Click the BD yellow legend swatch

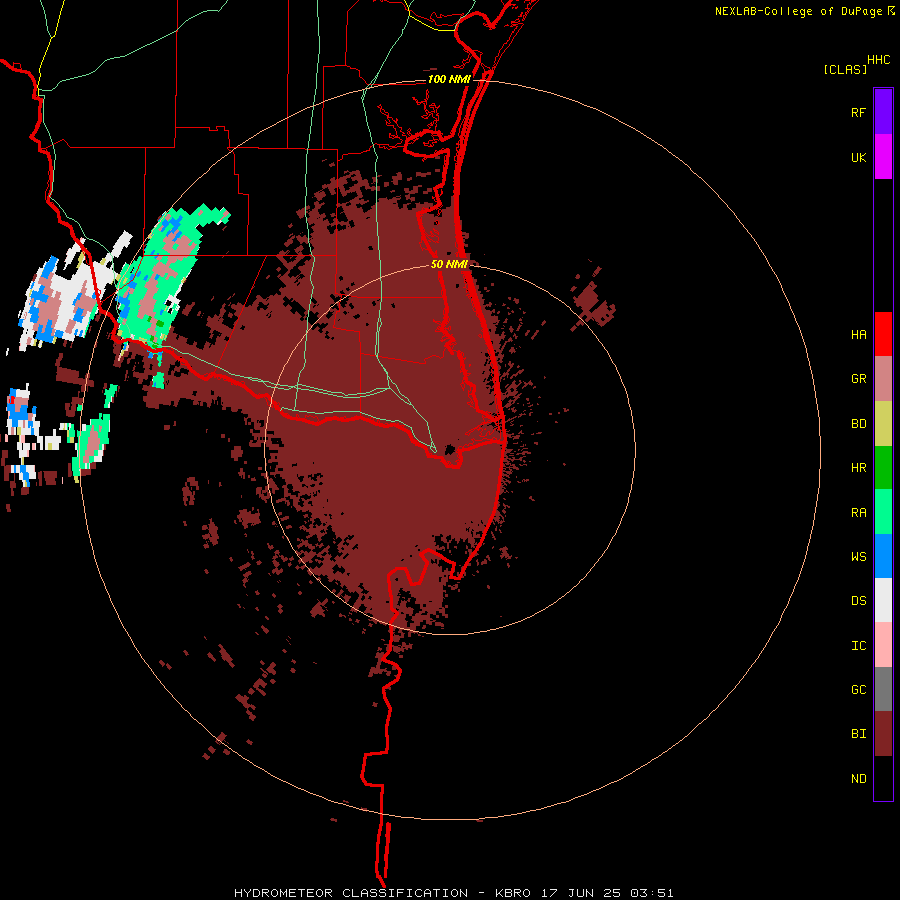coord(883,424)
